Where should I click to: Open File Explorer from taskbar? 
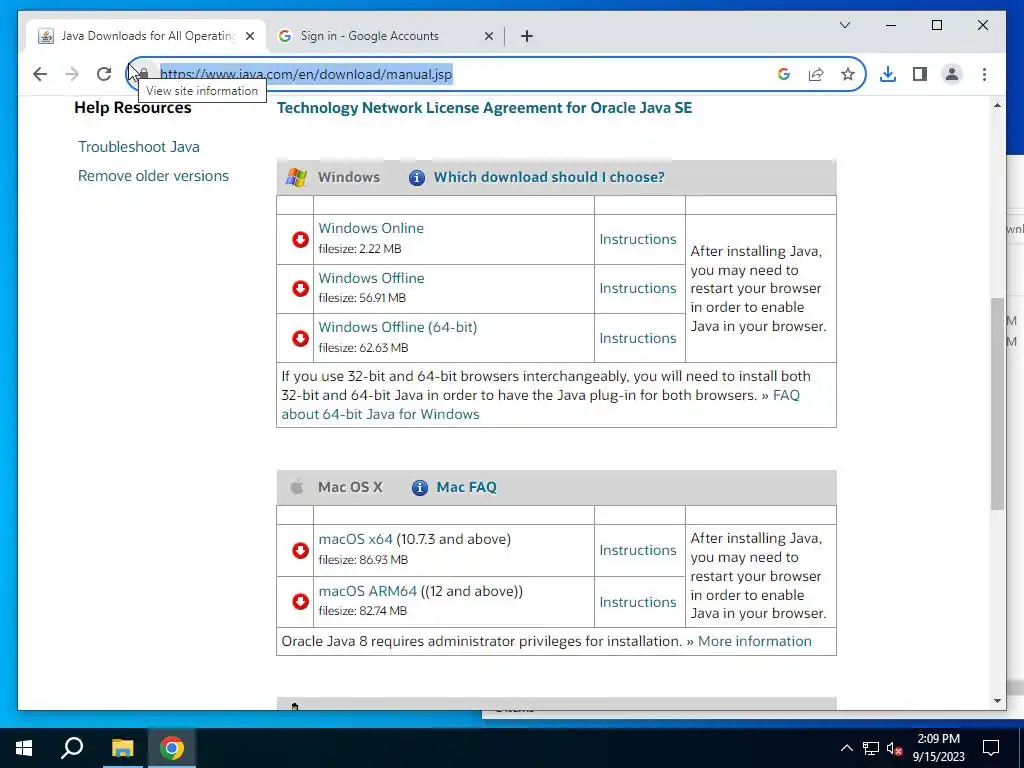(122, 748)
